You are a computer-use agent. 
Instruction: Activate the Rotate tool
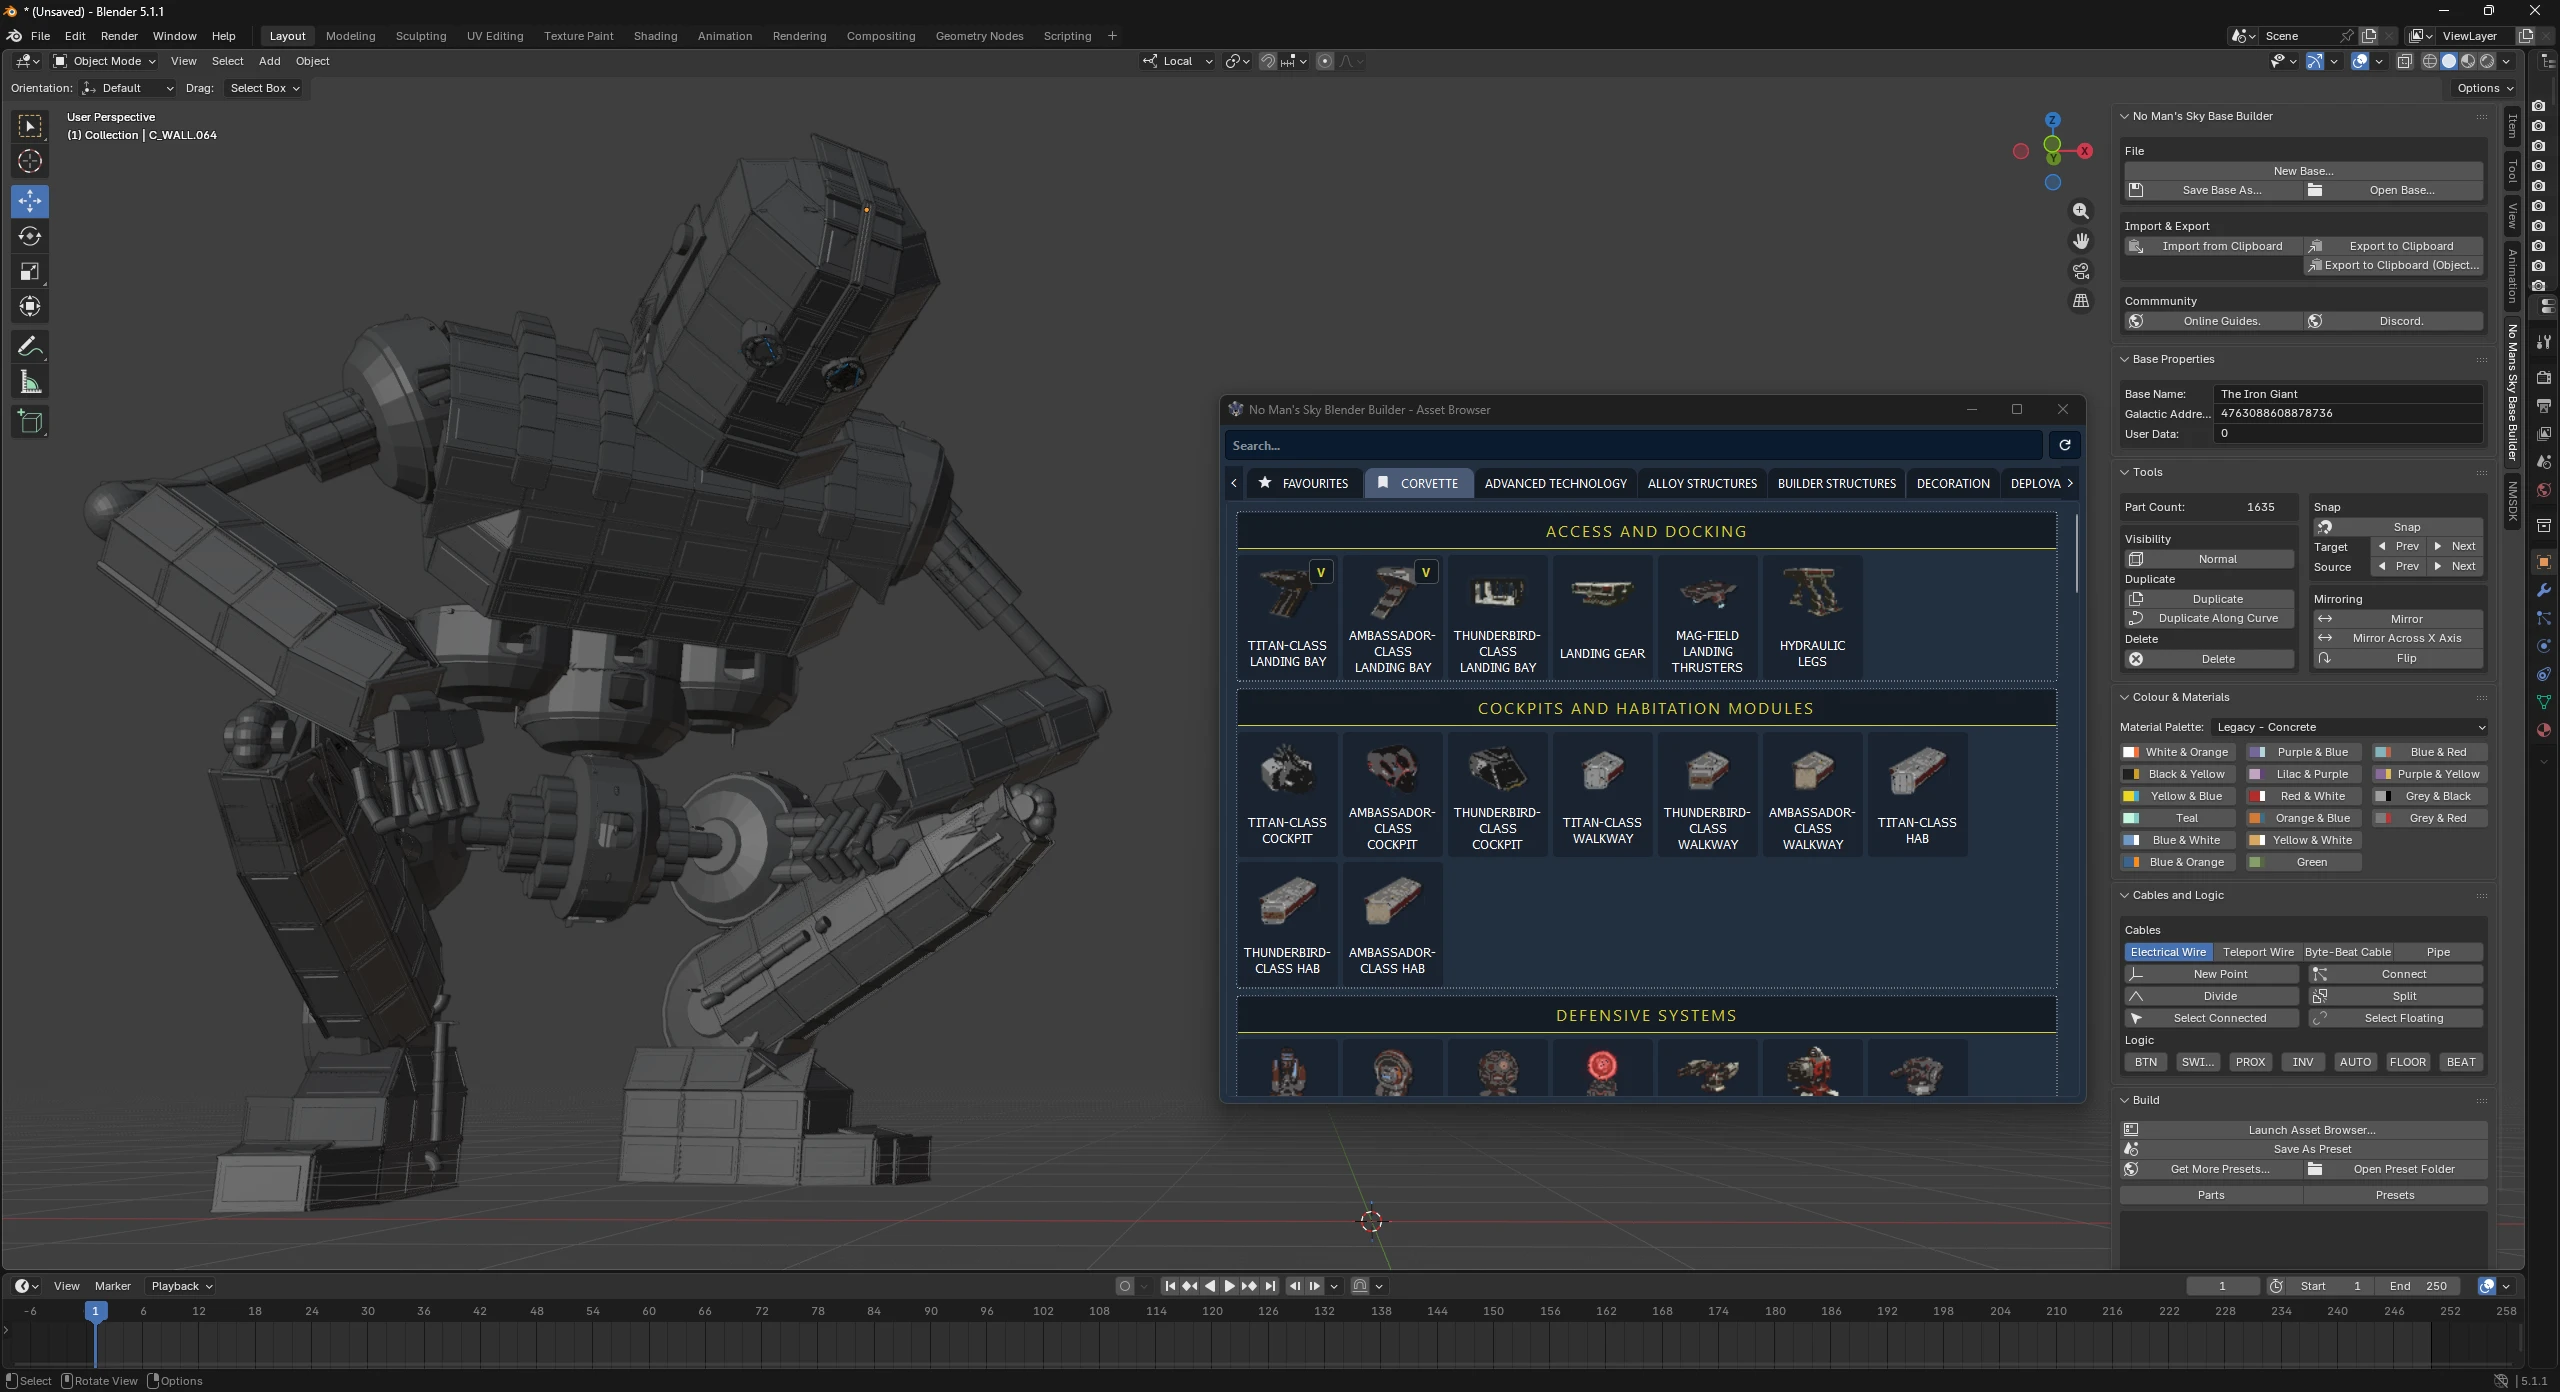(30, 236)
